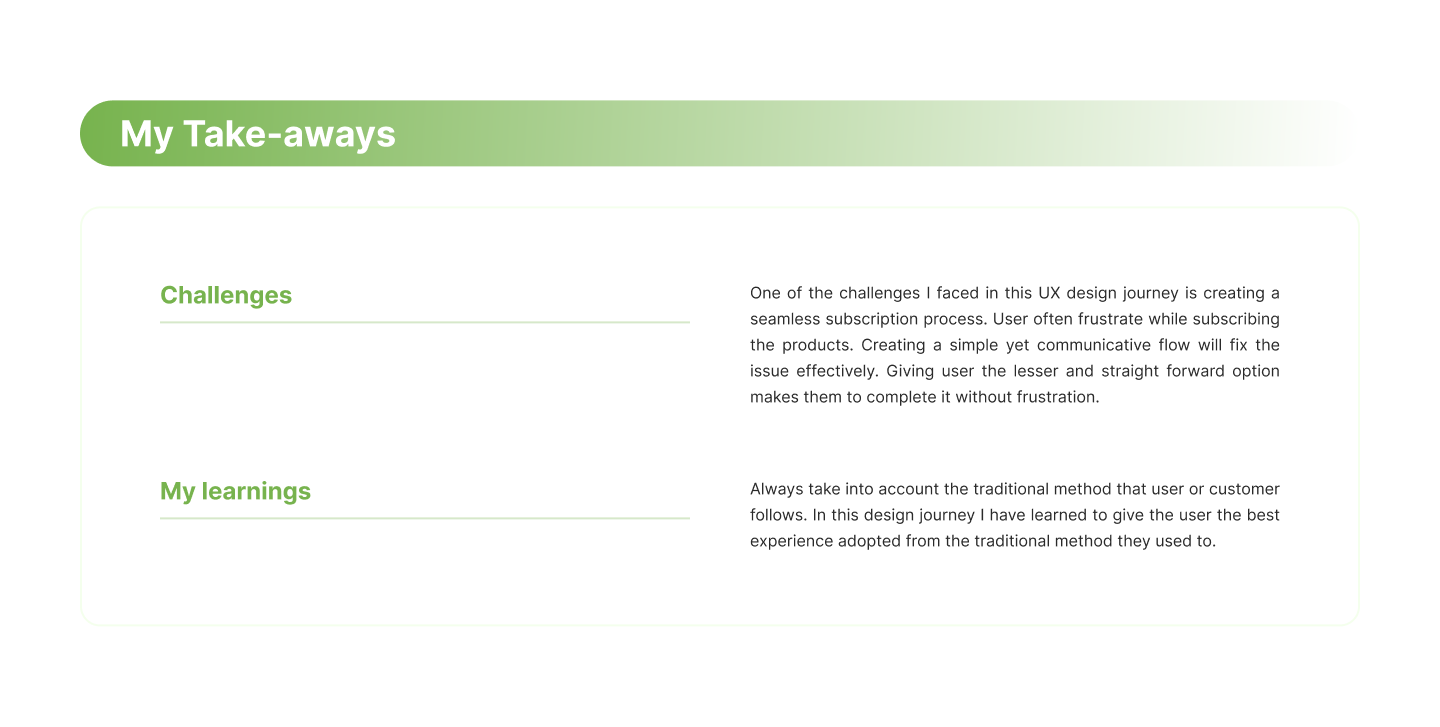
Task: Click the phrase "seamless subscription process"
Action: [862, 319]
